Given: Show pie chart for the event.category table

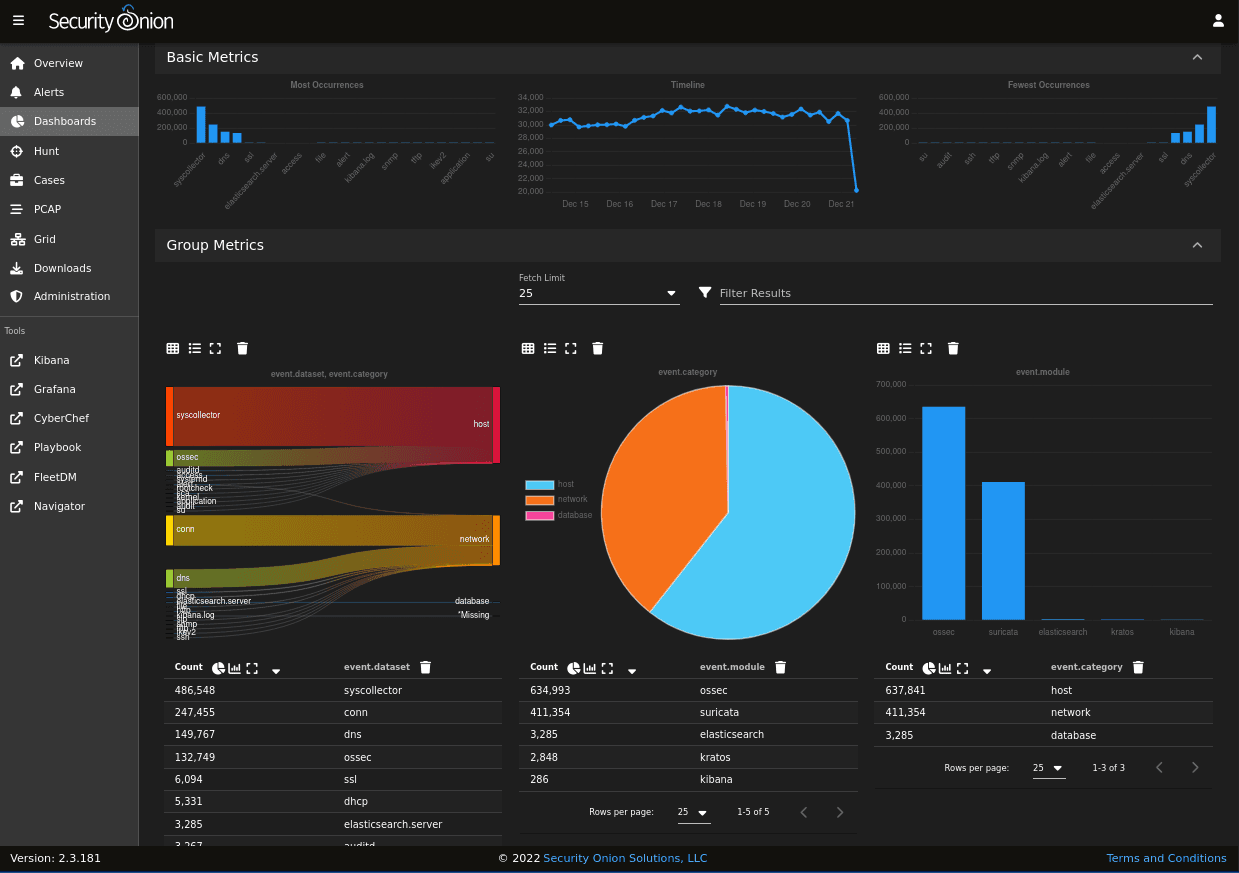Looking at the screenshot, I should point(929,668).
